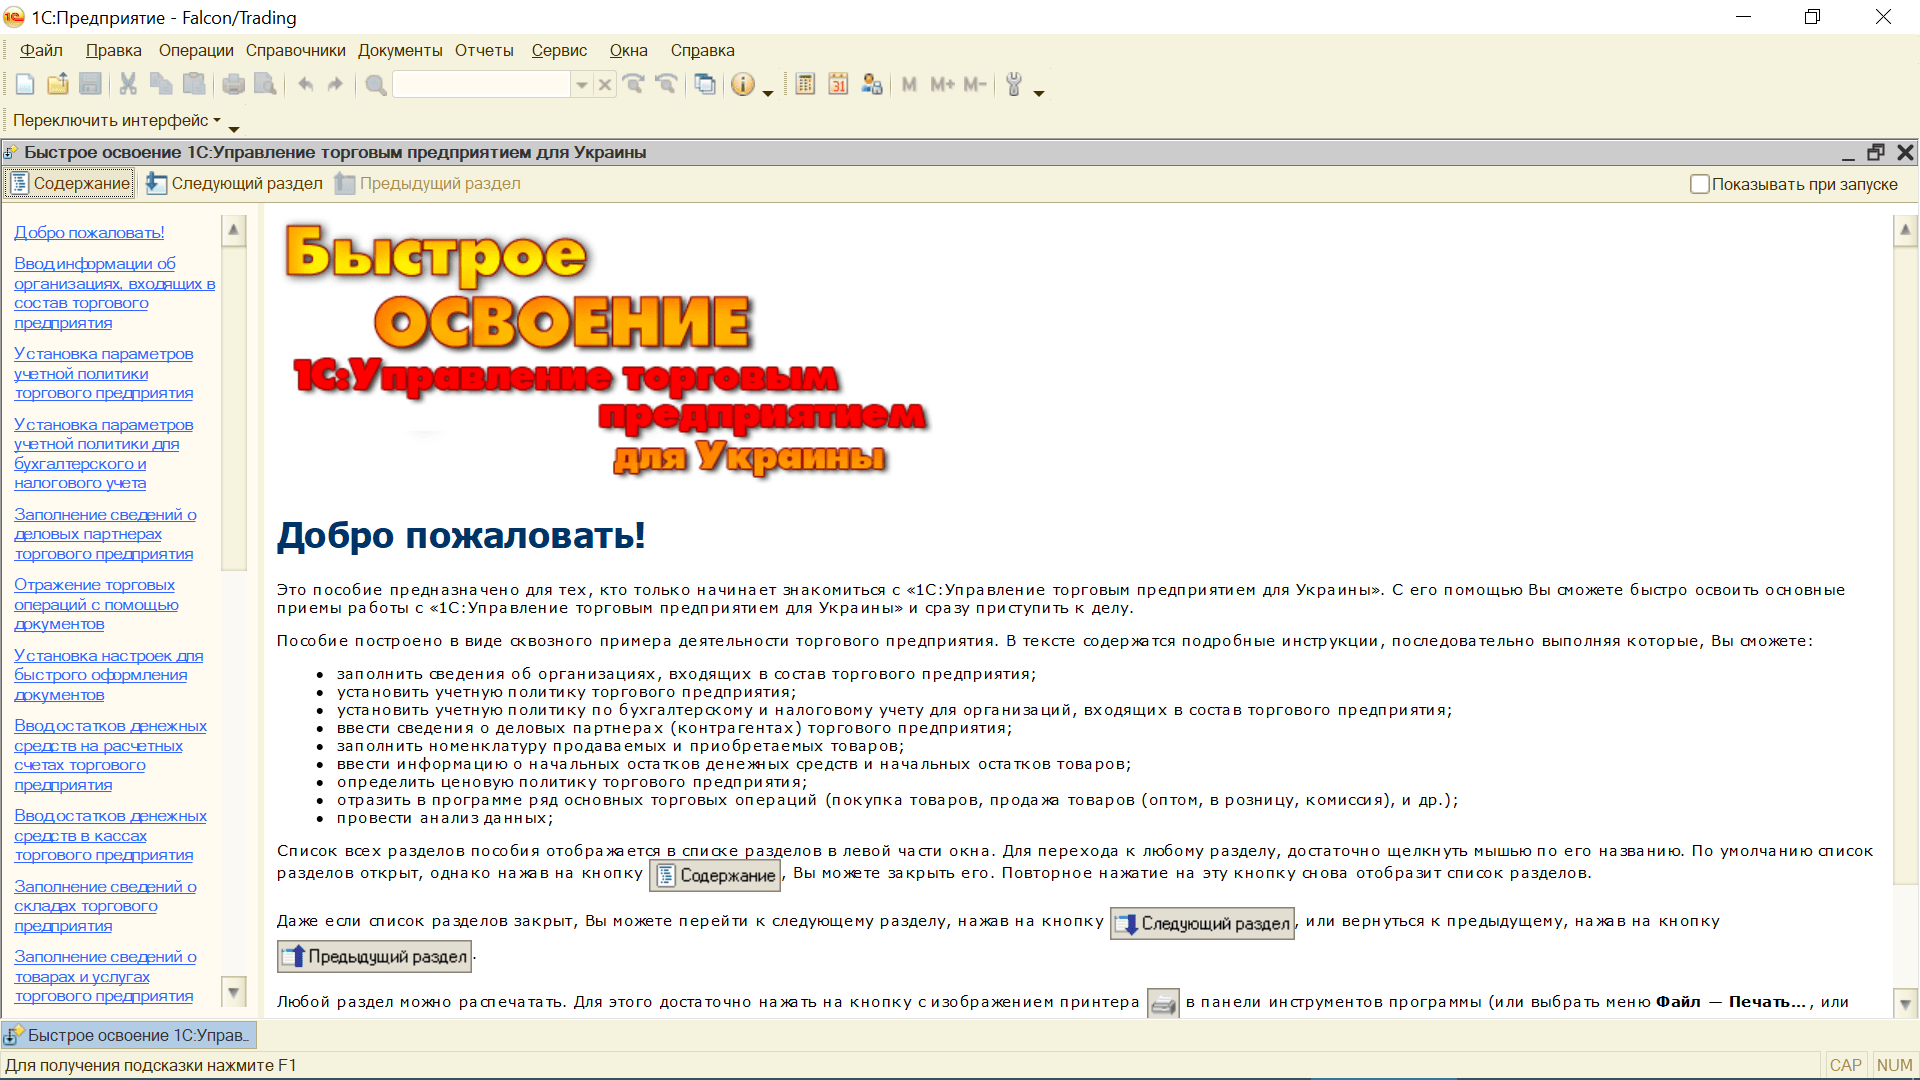Click the Find previous icon
The image size is (1920, 1080).
click(x=666, y=85)
